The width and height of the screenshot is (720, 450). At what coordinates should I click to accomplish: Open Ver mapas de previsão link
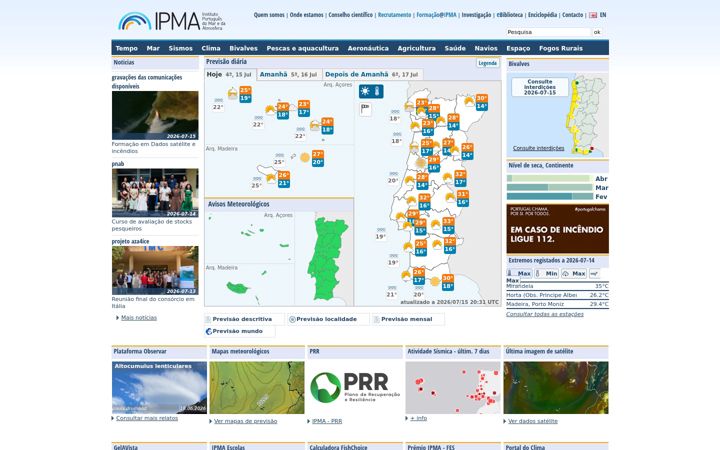pos(245,421)
